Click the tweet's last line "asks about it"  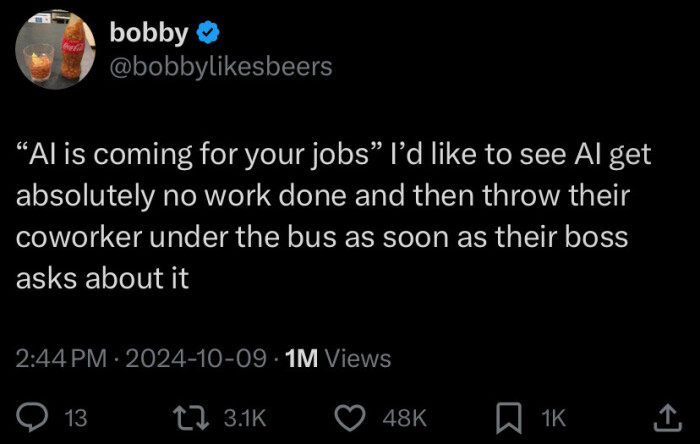103,281
